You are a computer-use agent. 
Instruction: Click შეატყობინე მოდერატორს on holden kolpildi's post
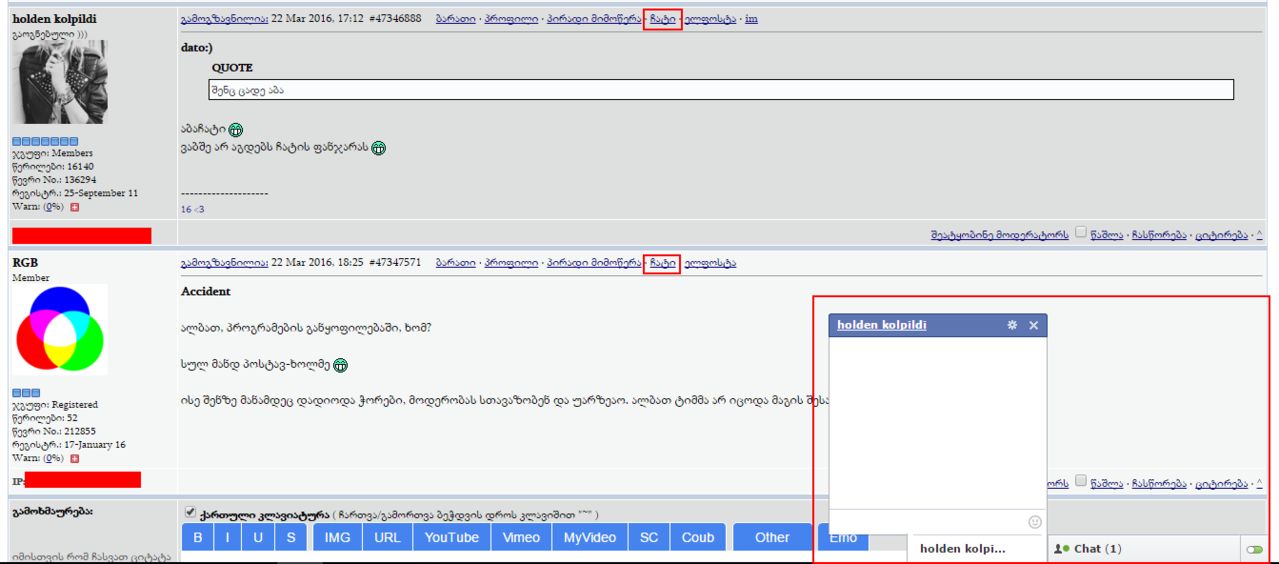tap(999, 234)
